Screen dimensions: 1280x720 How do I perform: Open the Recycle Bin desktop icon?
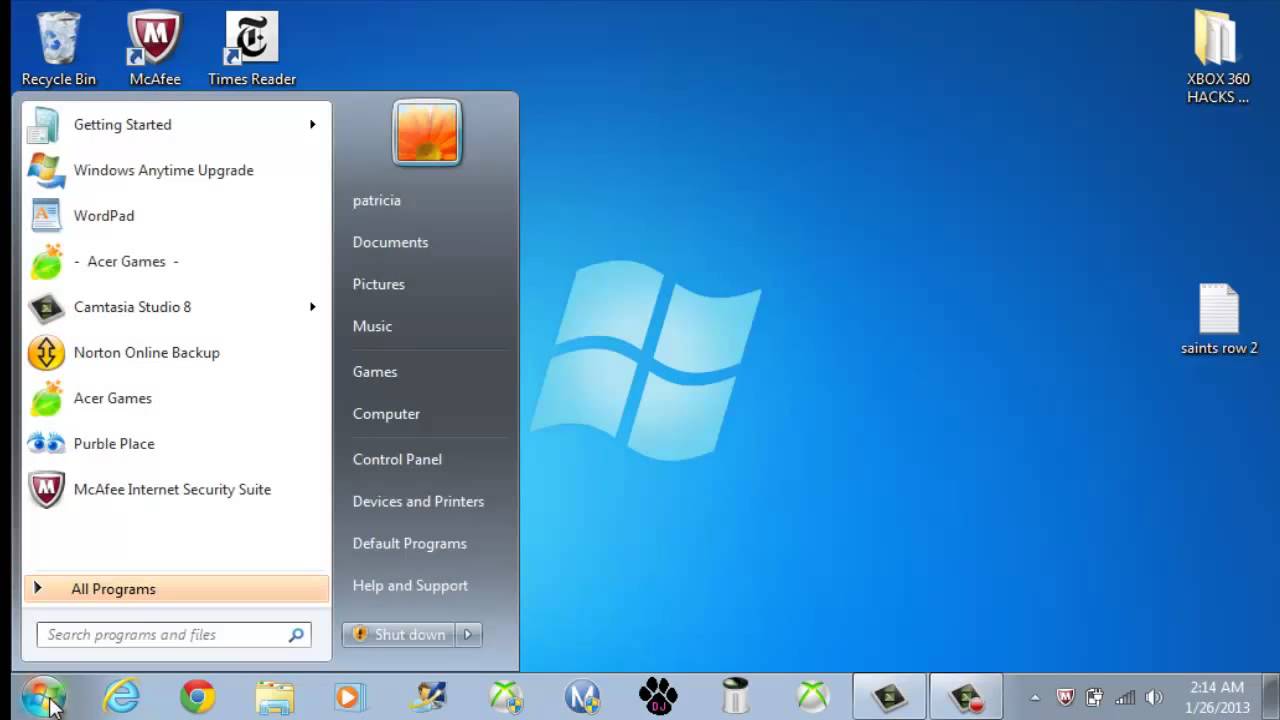[59, 48]
